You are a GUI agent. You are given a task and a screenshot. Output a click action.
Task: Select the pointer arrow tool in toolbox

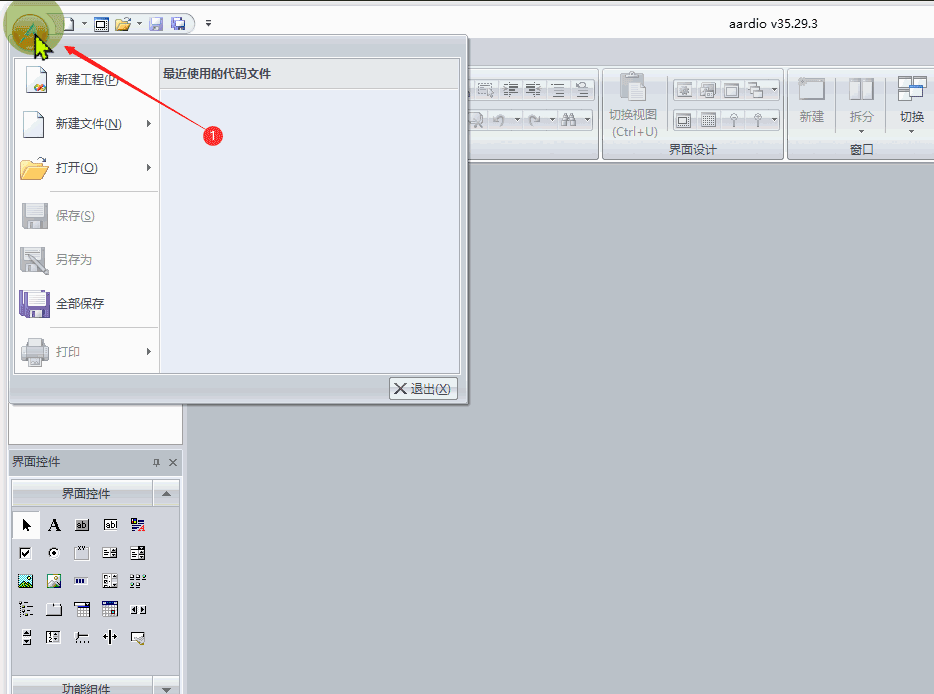click(x=26, y=525)
